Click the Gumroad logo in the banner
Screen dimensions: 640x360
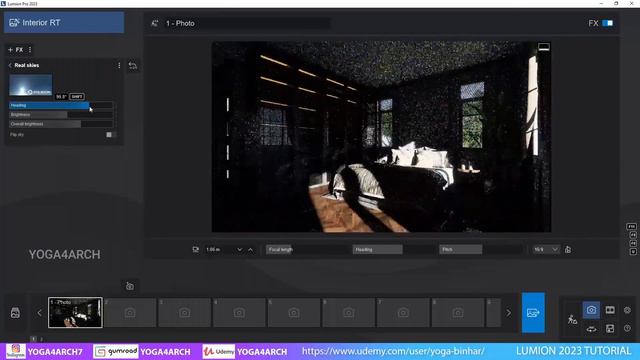pos(116,351)
